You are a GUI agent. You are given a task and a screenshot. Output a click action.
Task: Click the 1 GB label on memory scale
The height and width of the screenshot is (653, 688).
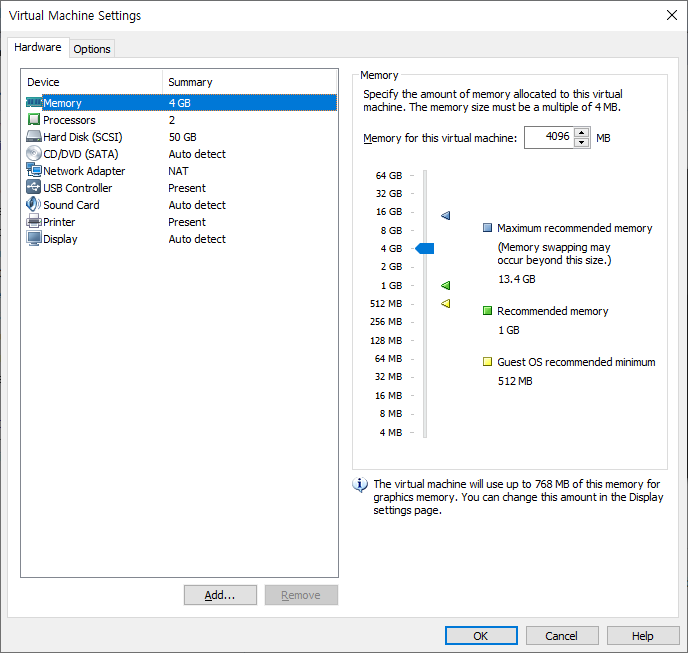391,286
